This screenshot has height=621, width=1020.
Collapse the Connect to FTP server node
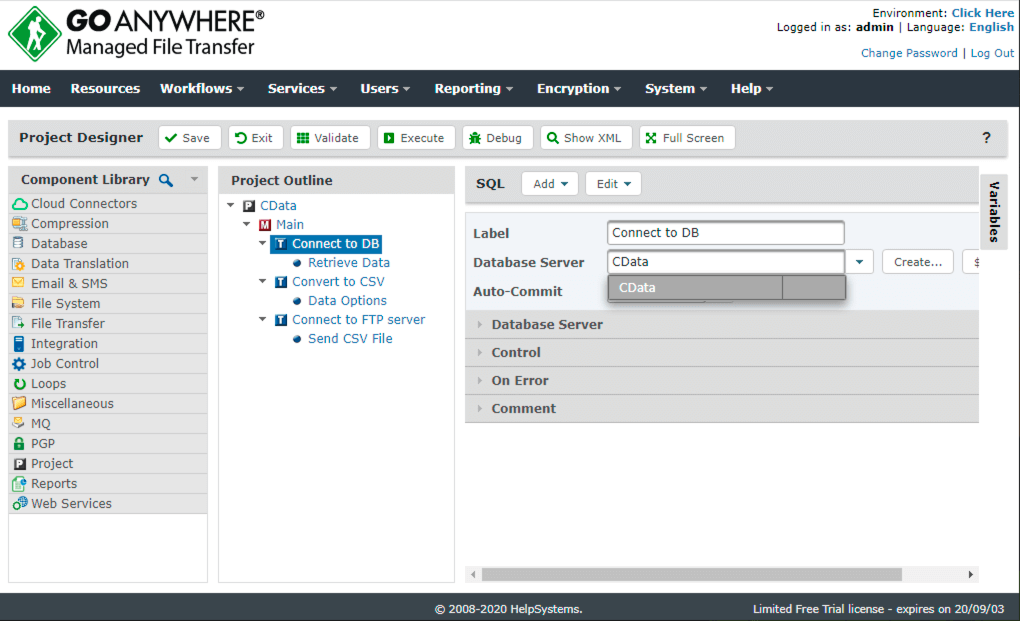point(263,319)
